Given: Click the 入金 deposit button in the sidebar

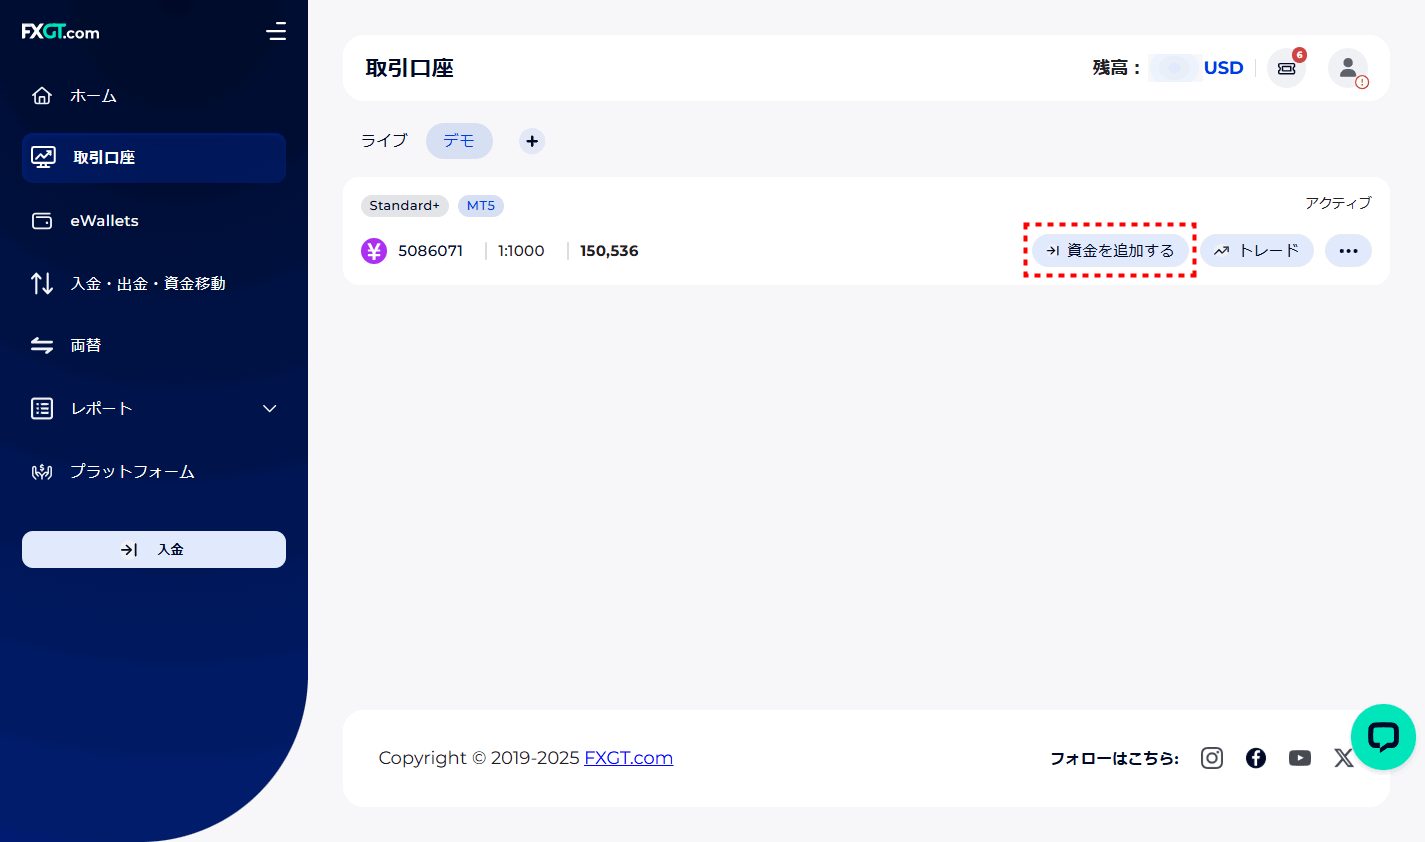Looking at the screenshot, I should pyautogui.click(x=154, y=549).
